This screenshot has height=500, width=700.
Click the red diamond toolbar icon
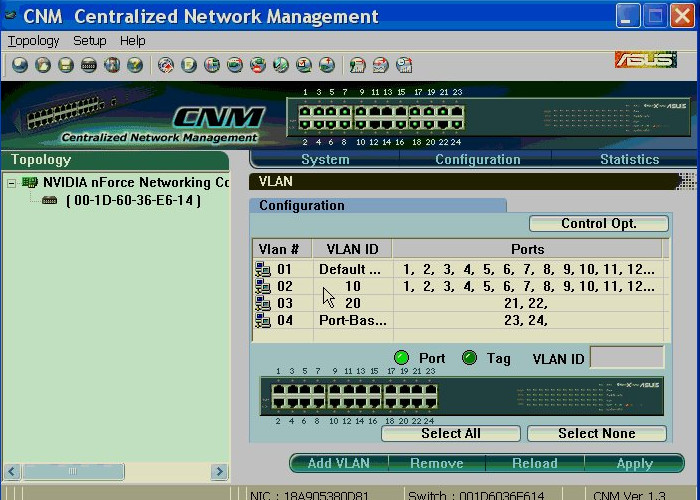(x=166, y=65)
